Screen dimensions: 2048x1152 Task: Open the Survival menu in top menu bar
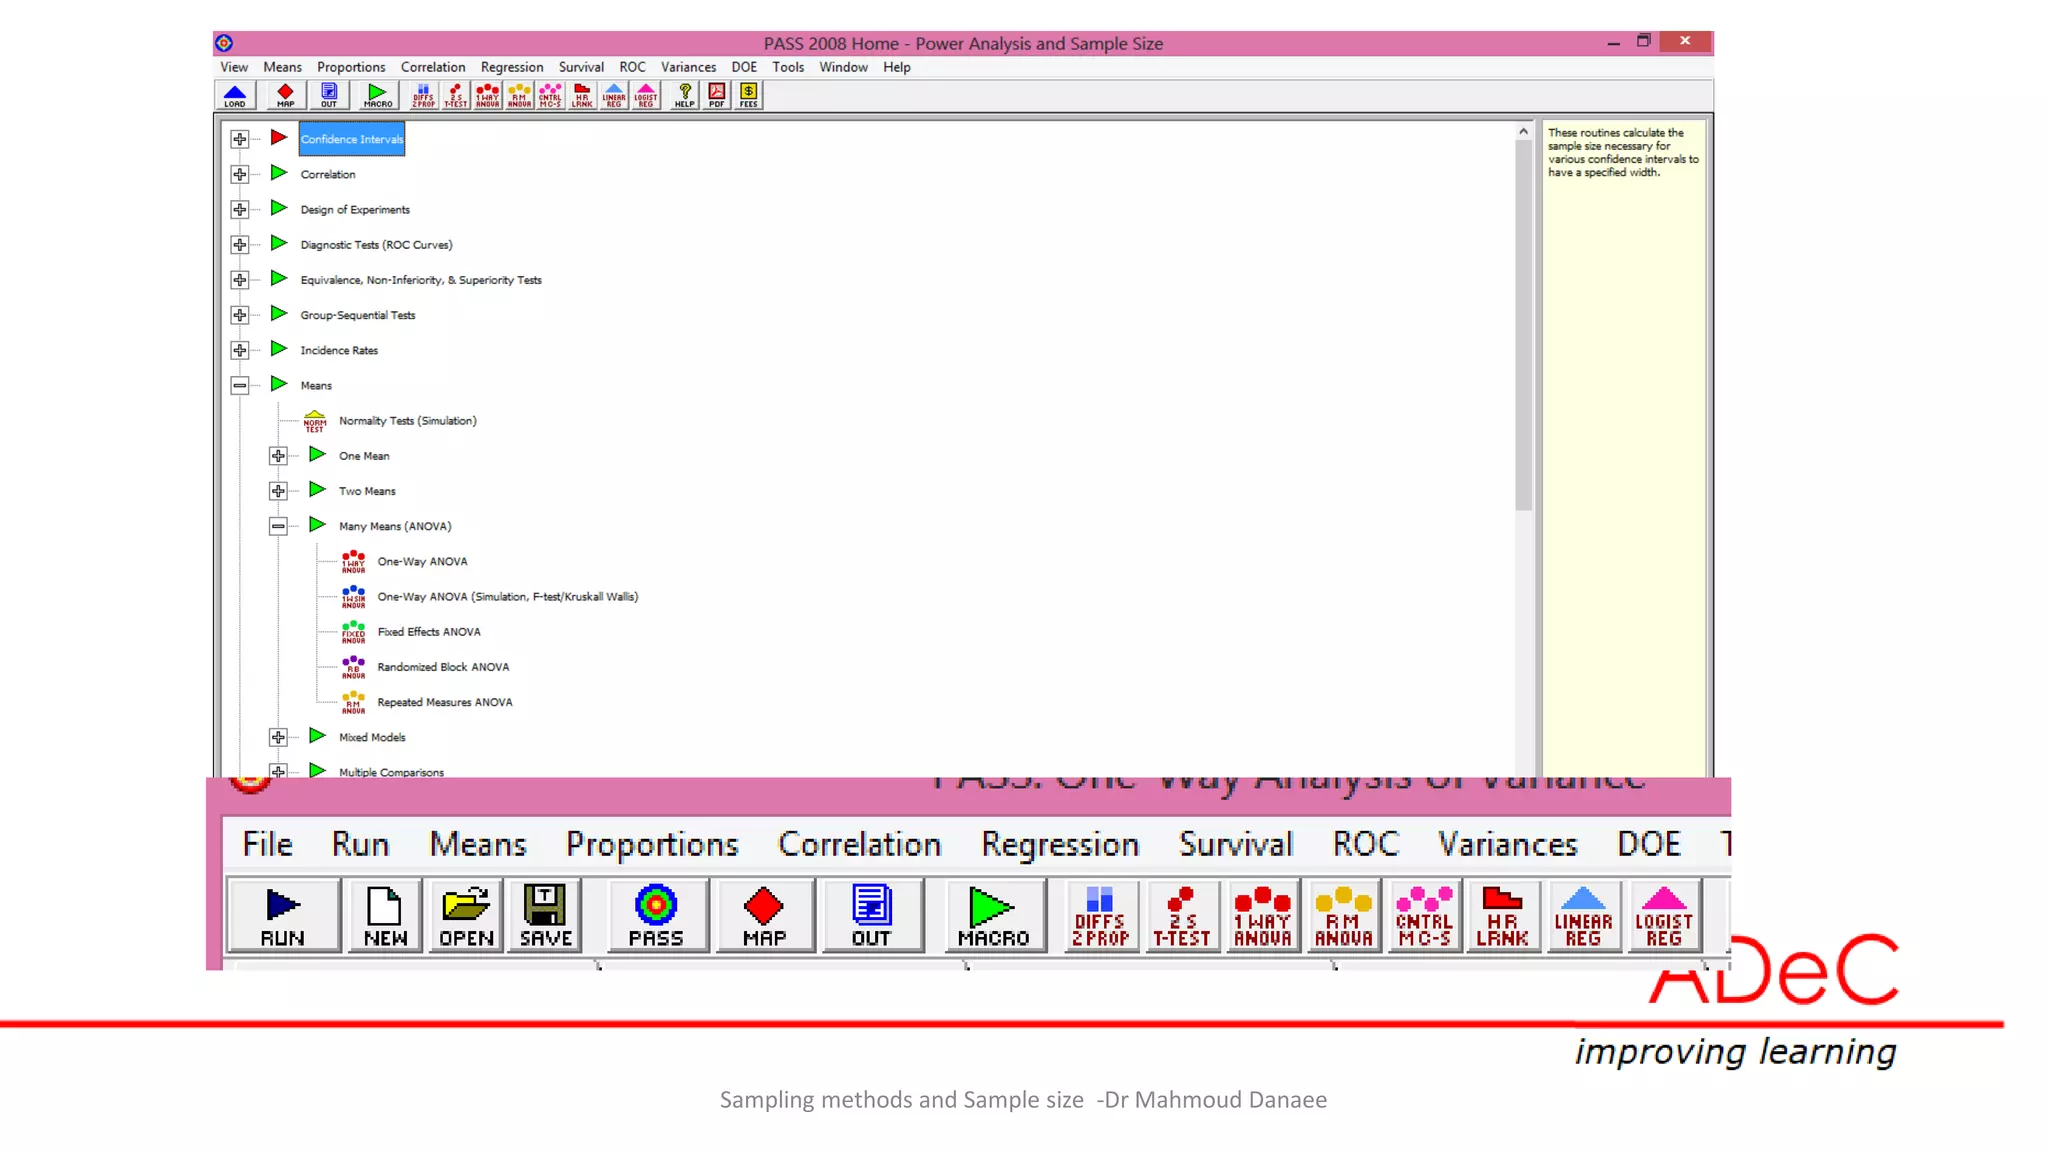(580, 67)
